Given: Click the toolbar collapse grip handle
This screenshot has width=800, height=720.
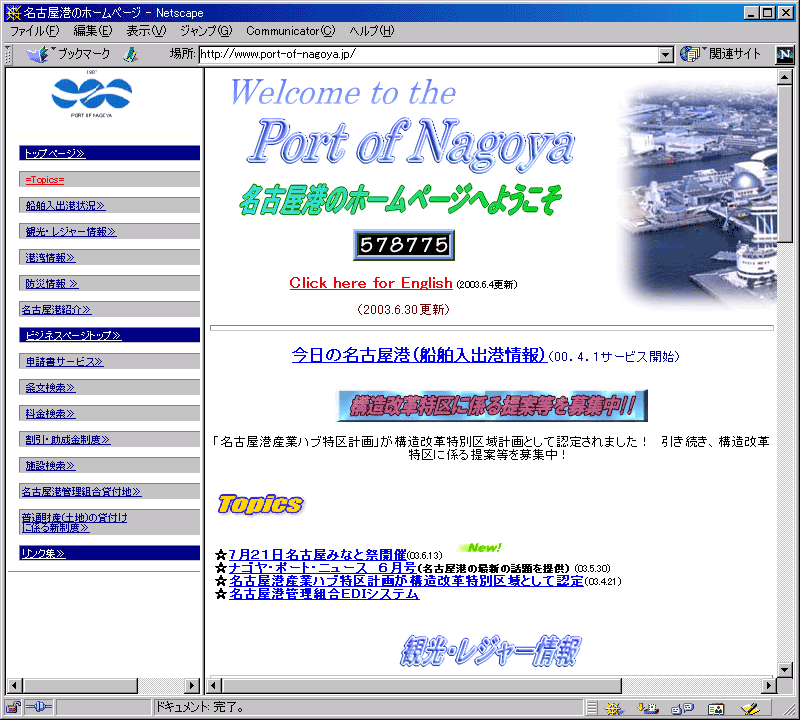Looking at the screenshot, I should pos(8,54).
